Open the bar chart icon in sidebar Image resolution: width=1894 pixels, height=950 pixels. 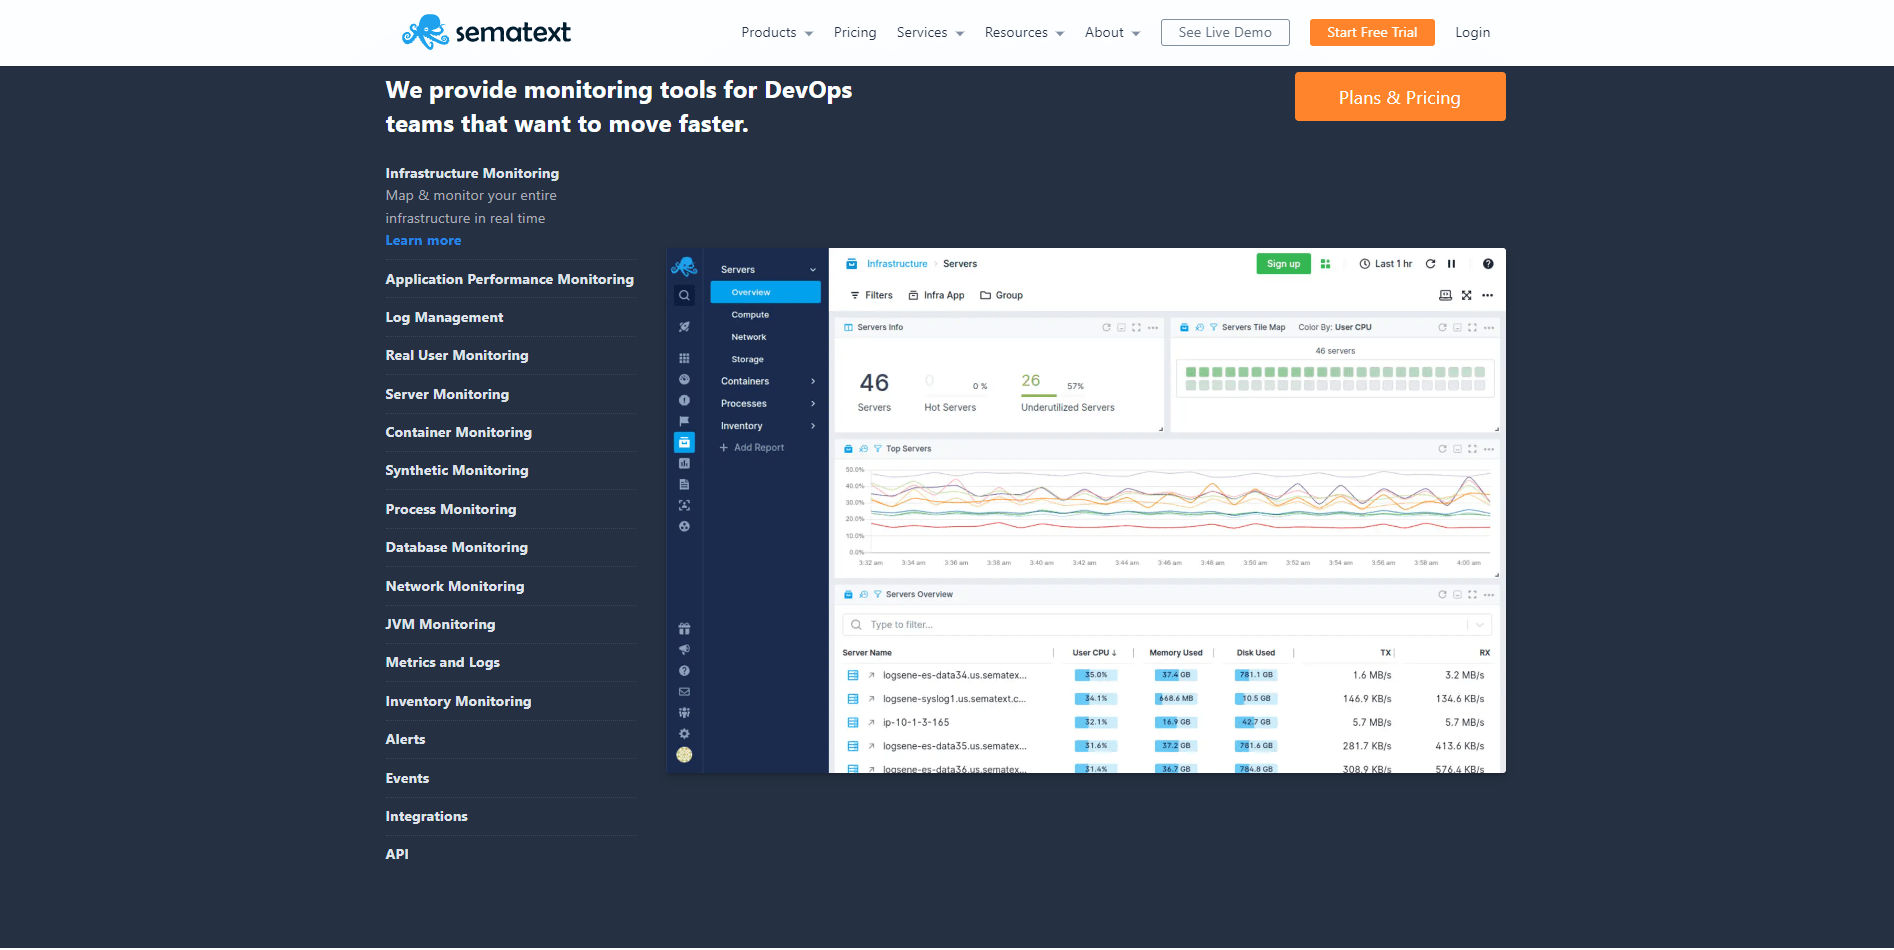coord(684,463)
